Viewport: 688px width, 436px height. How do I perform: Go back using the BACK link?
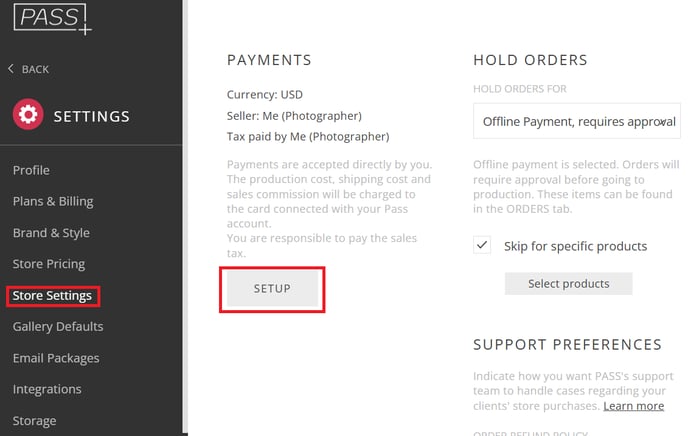(35, 69)
